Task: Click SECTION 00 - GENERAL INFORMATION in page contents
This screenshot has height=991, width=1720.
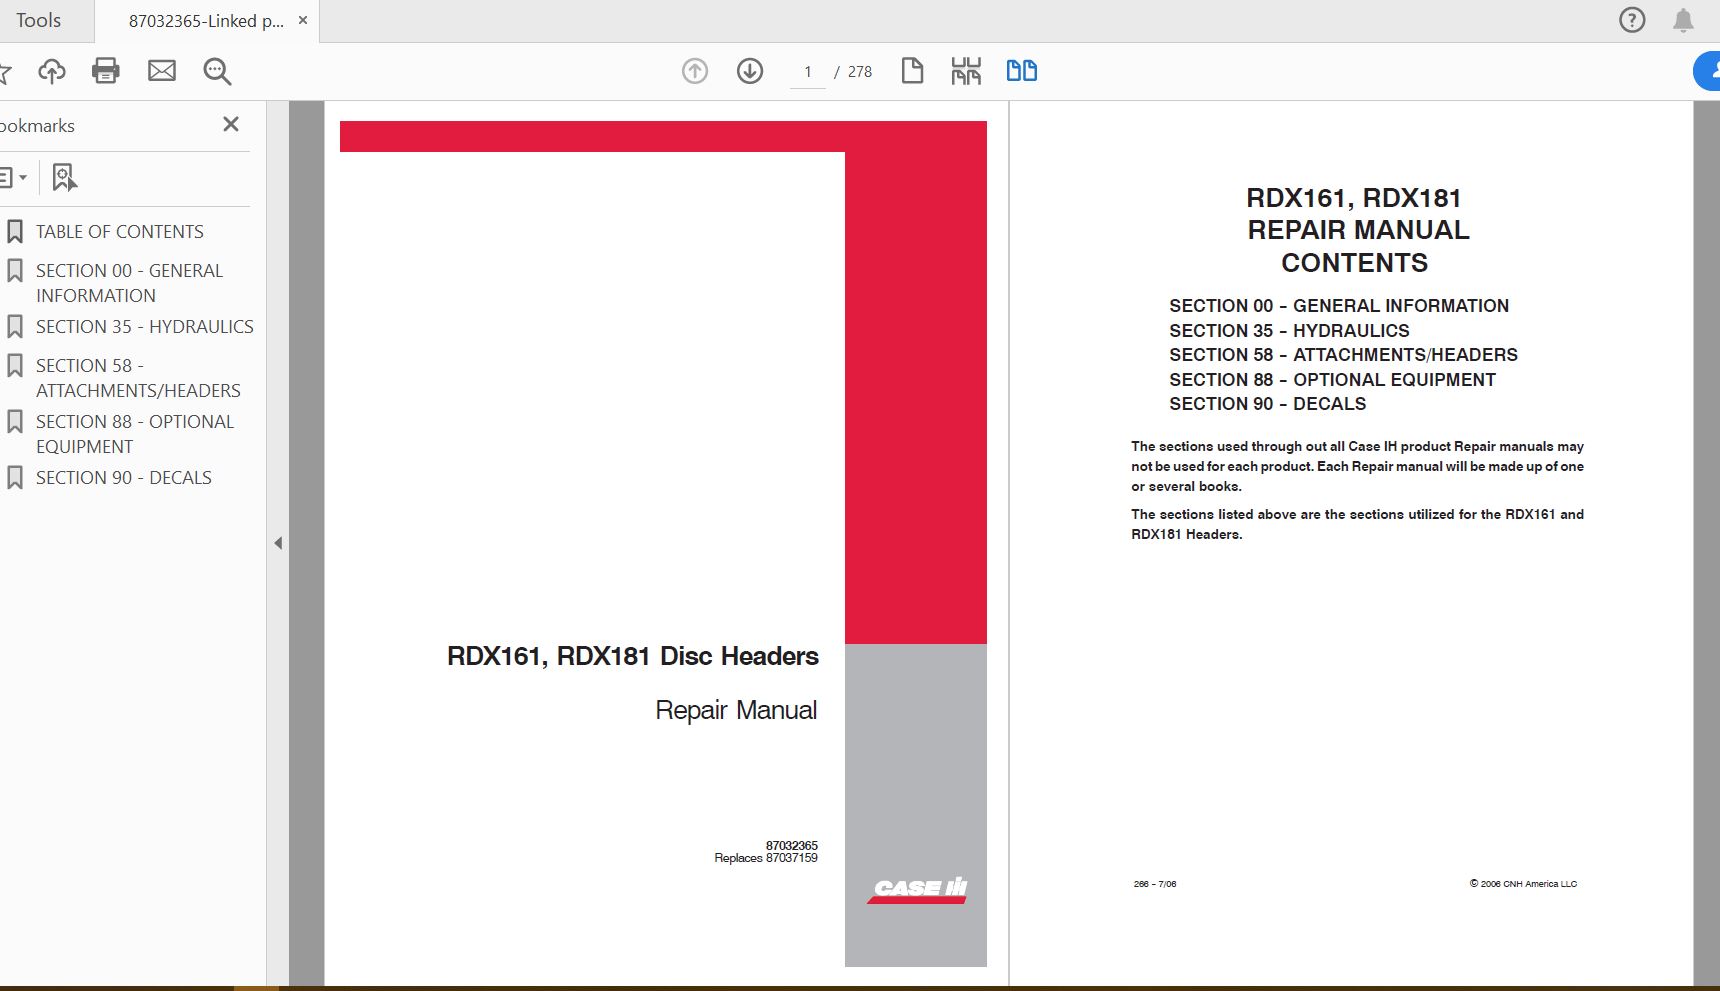Action: click(x=1339, y=306)
